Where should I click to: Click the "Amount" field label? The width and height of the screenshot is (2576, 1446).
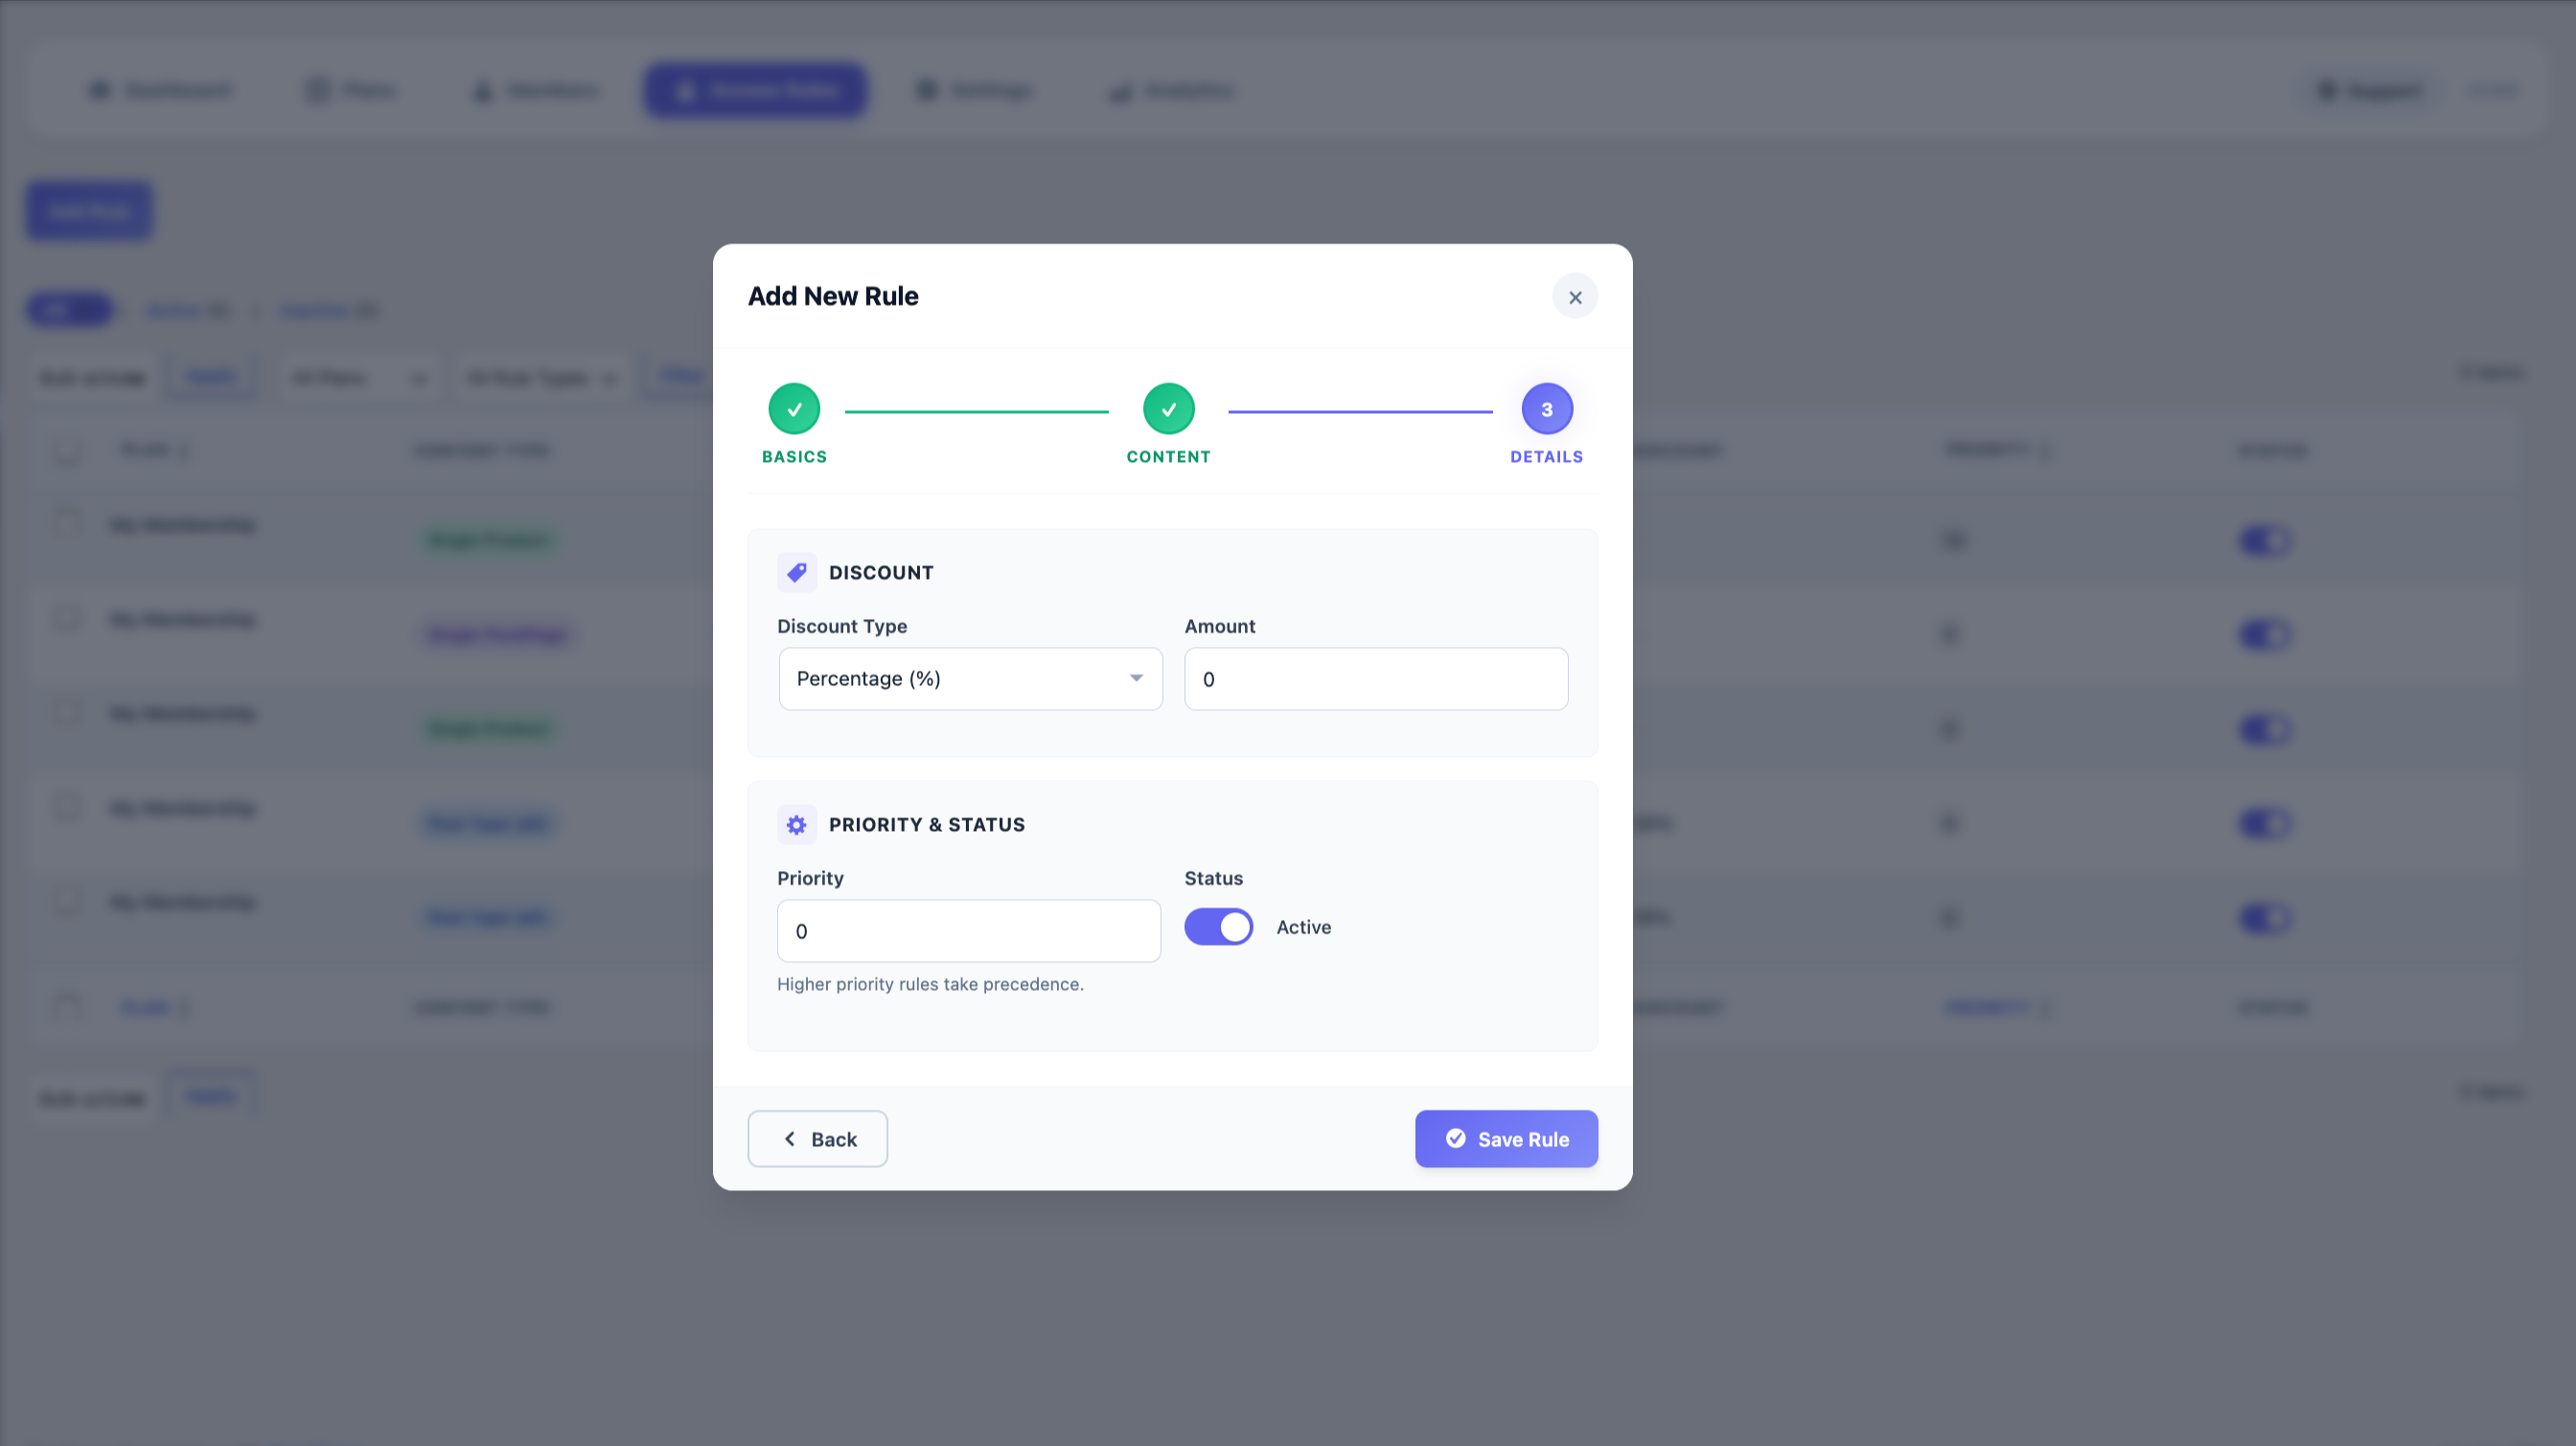pyautogui.click(x=1219, y=626)
